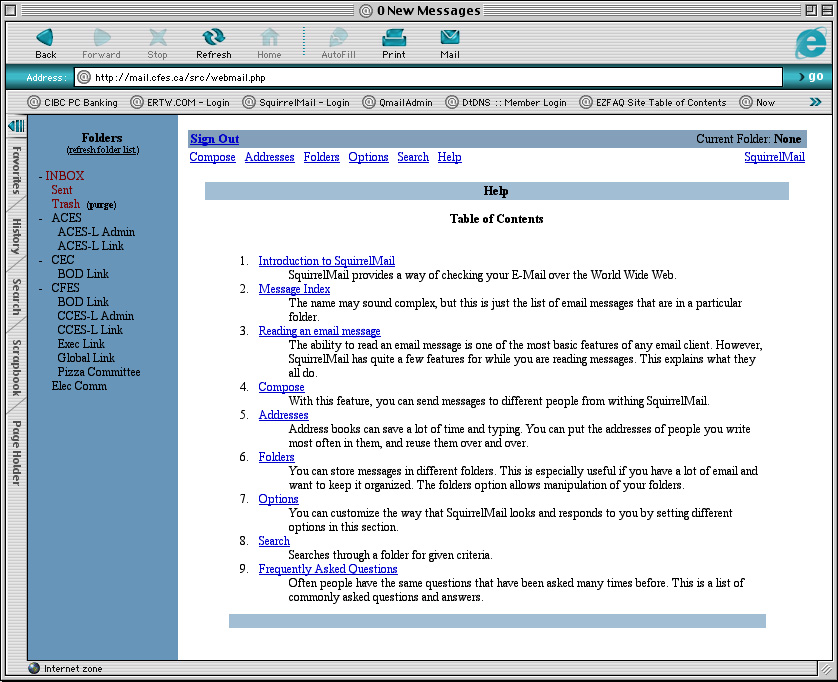The height and width of the screenshot is (682, 838).
Task: Select the INBOX folder
Action: click(x=64, y=176)
